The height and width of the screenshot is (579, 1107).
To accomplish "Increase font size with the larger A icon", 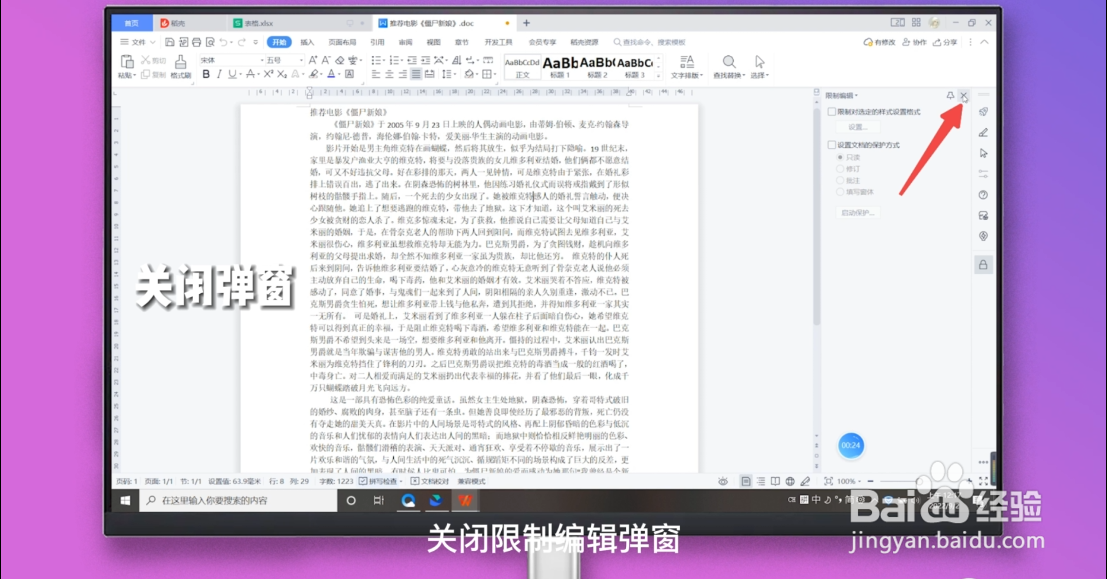I will click(x=313, y=61).
